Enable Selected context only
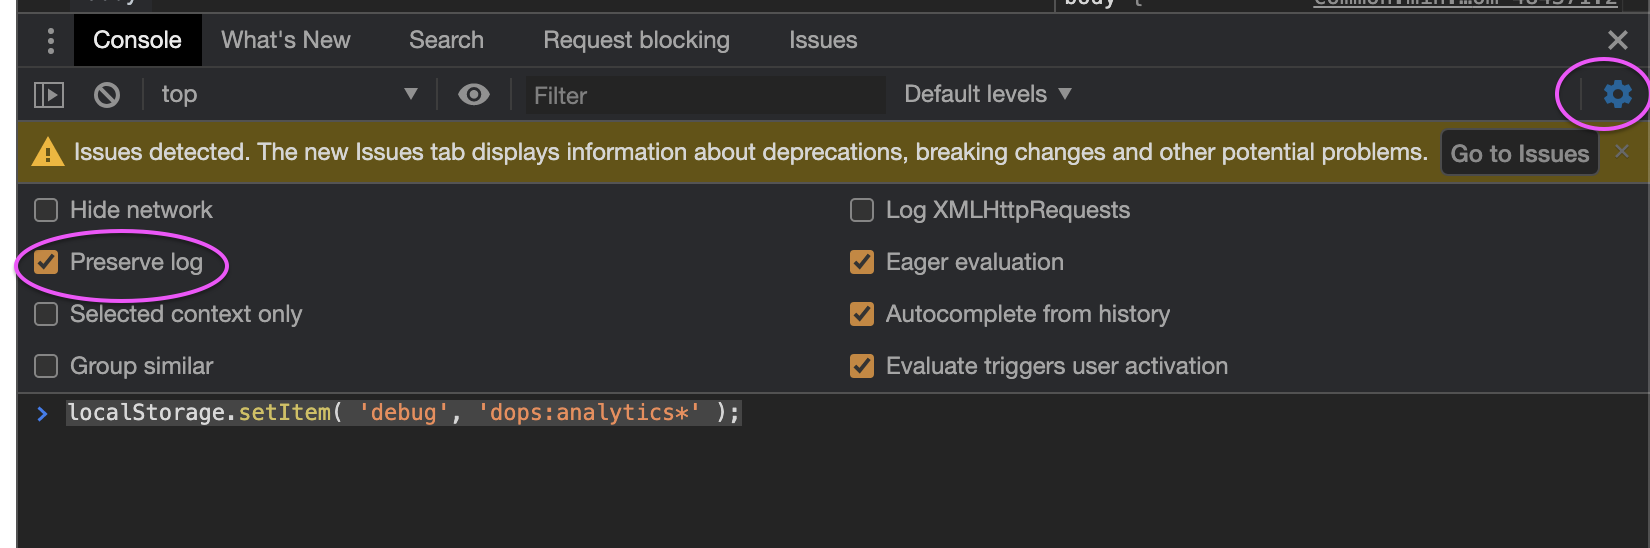 click(x=46, y=314)
